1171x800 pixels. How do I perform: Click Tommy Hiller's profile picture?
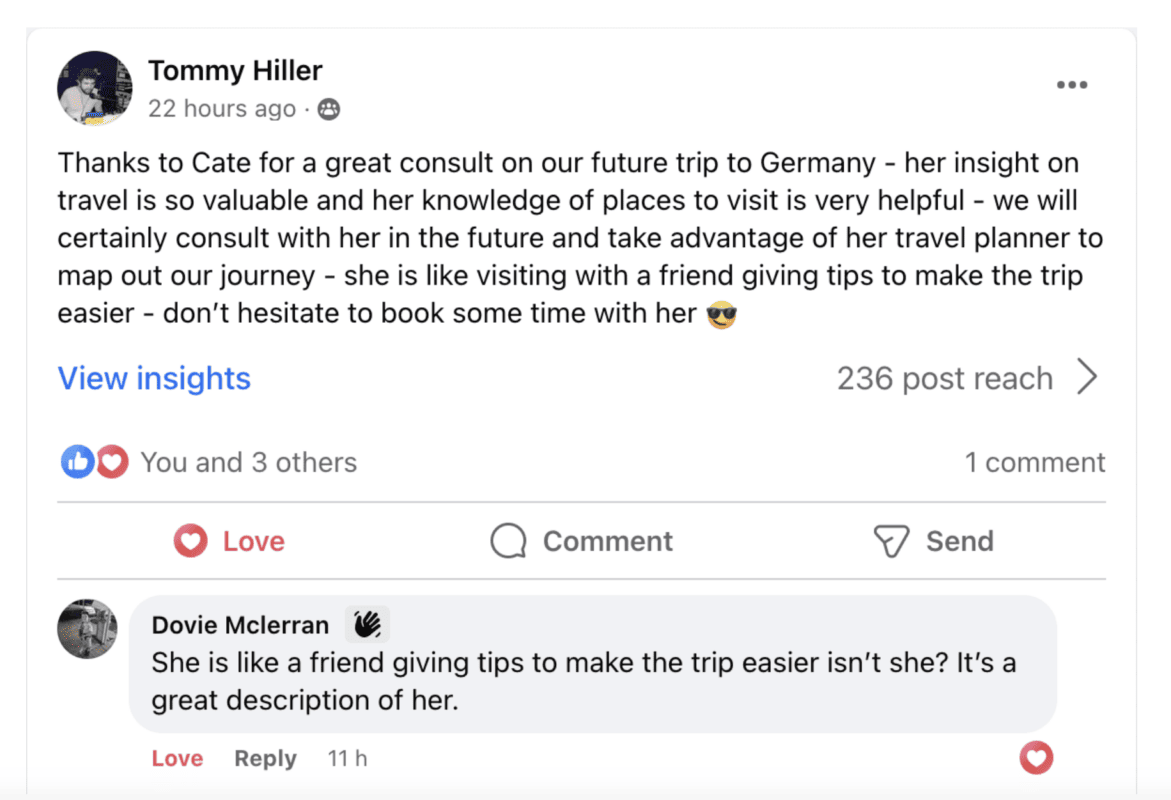coord(95,88)
